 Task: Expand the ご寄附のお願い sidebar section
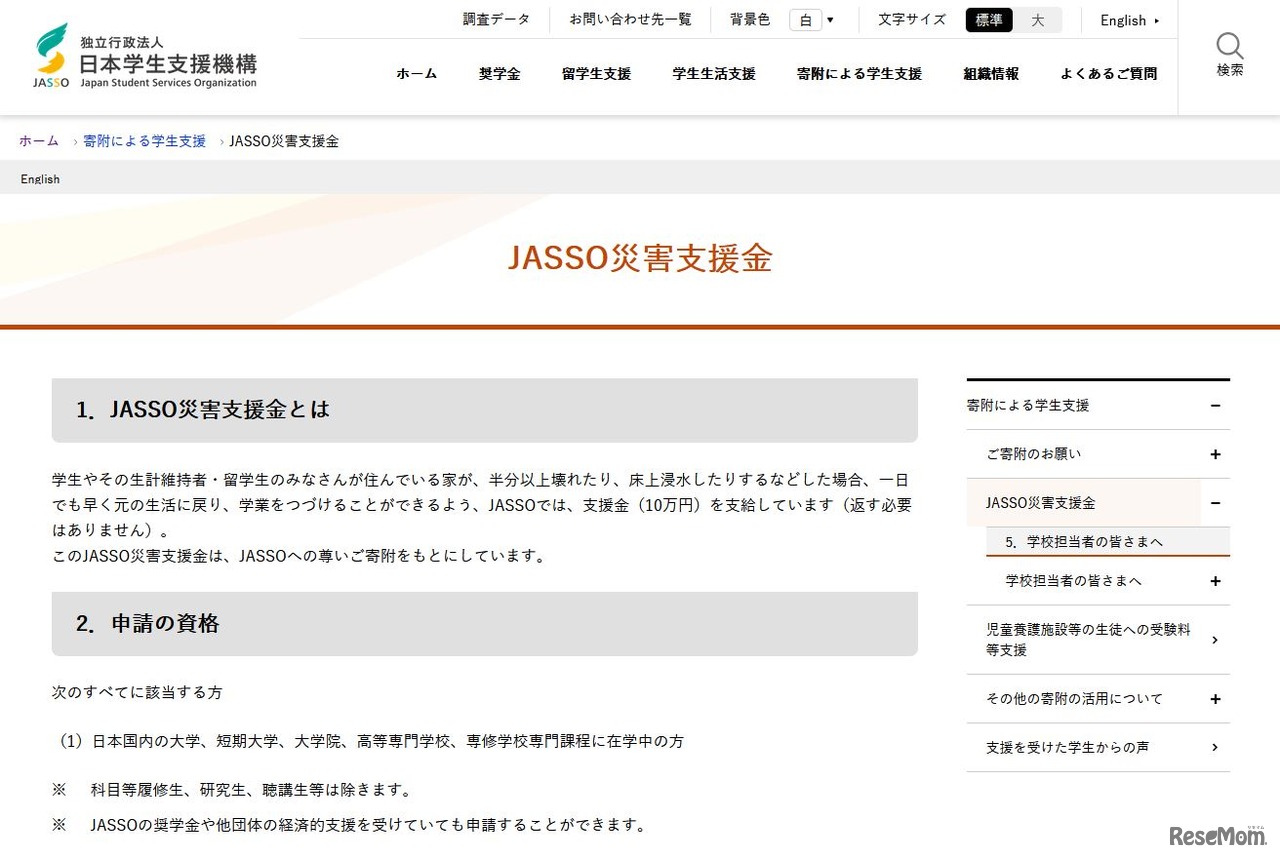pyautogui.click(x=1216, y=453)
